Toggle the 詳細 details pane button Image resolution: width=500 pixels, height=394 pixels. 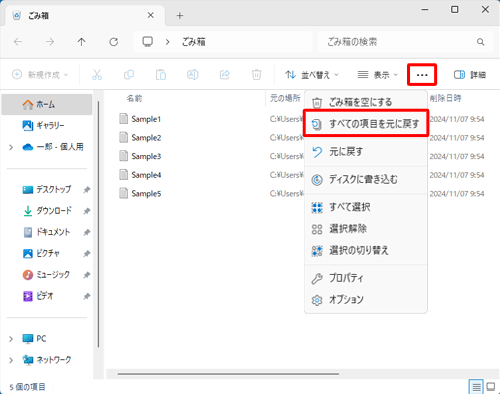point(470,75)
